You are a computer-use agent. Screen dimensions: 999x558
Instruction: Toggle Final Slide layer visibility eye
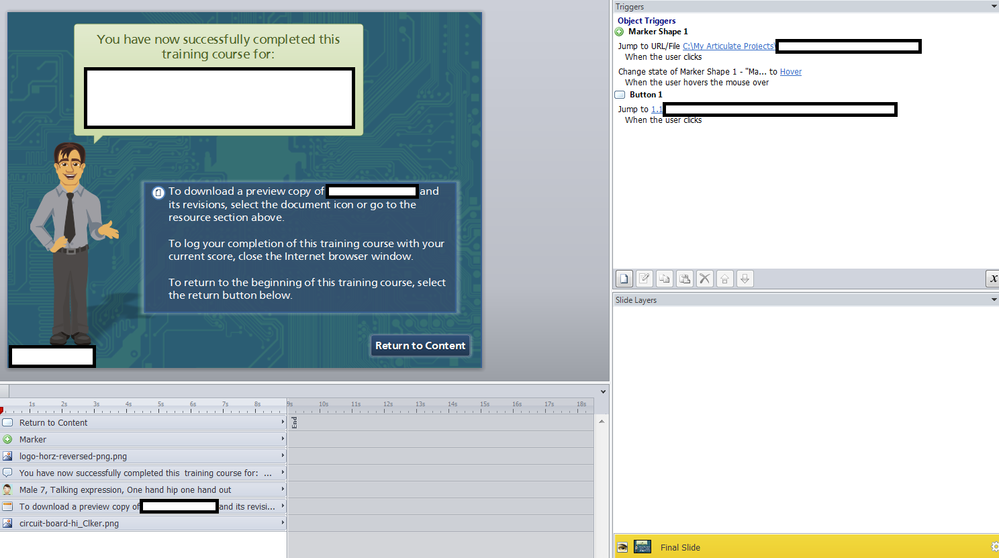tap(622, 547)
